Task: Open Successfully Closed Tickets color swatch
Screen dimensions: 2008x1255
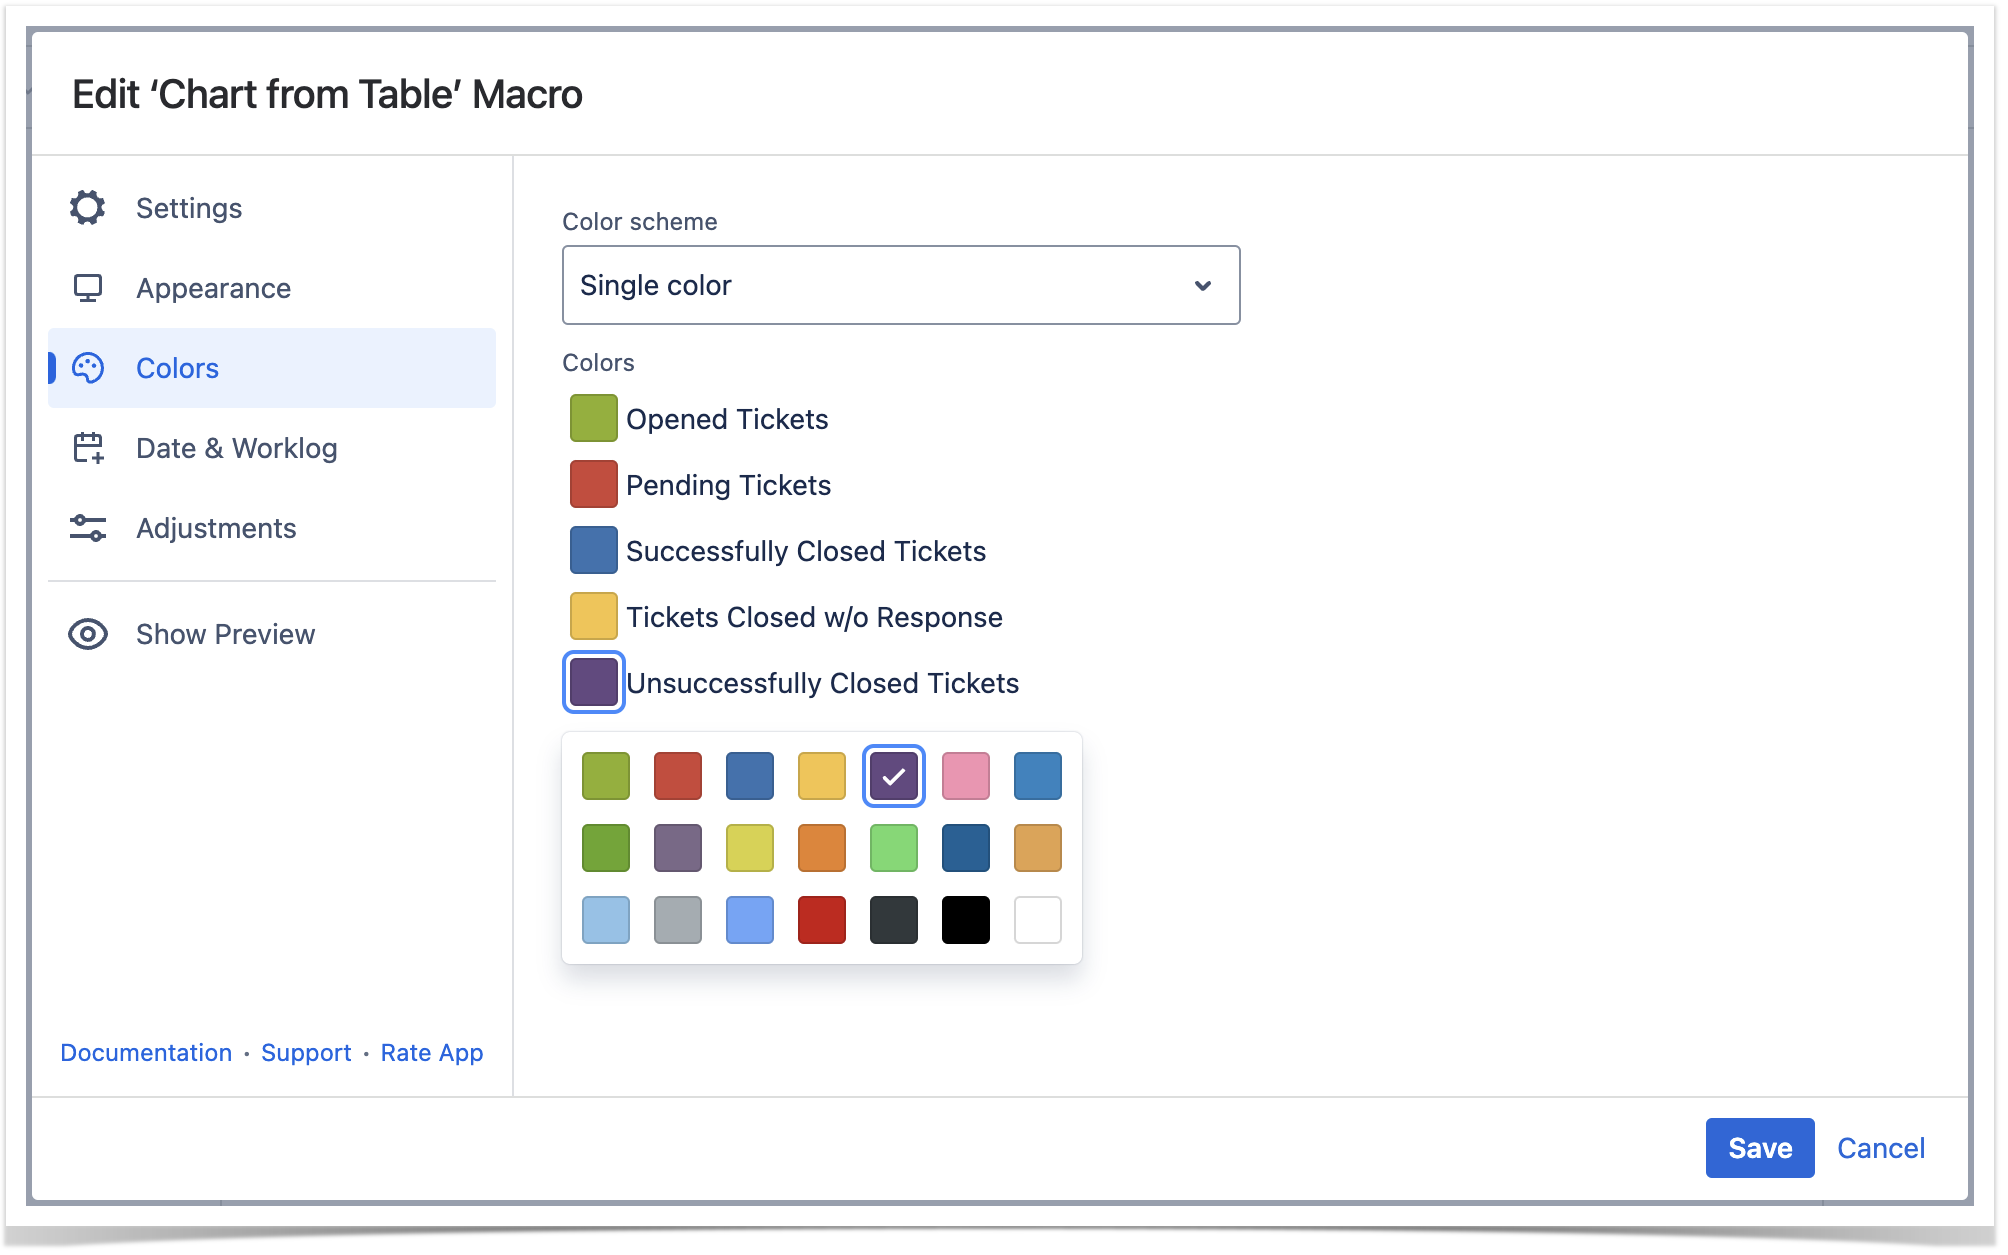Action: pyautogui.click(x=593, y=550)
